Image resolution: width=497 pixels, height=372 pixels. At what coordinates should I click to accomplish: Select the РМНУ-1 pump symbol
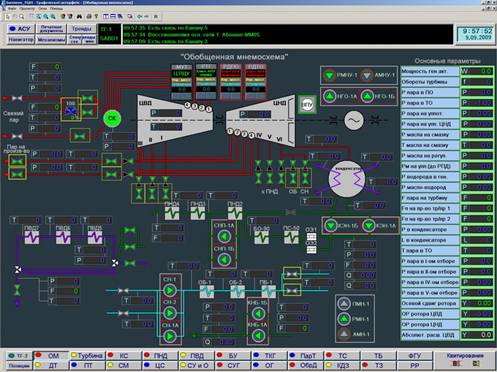pos(330,75)
